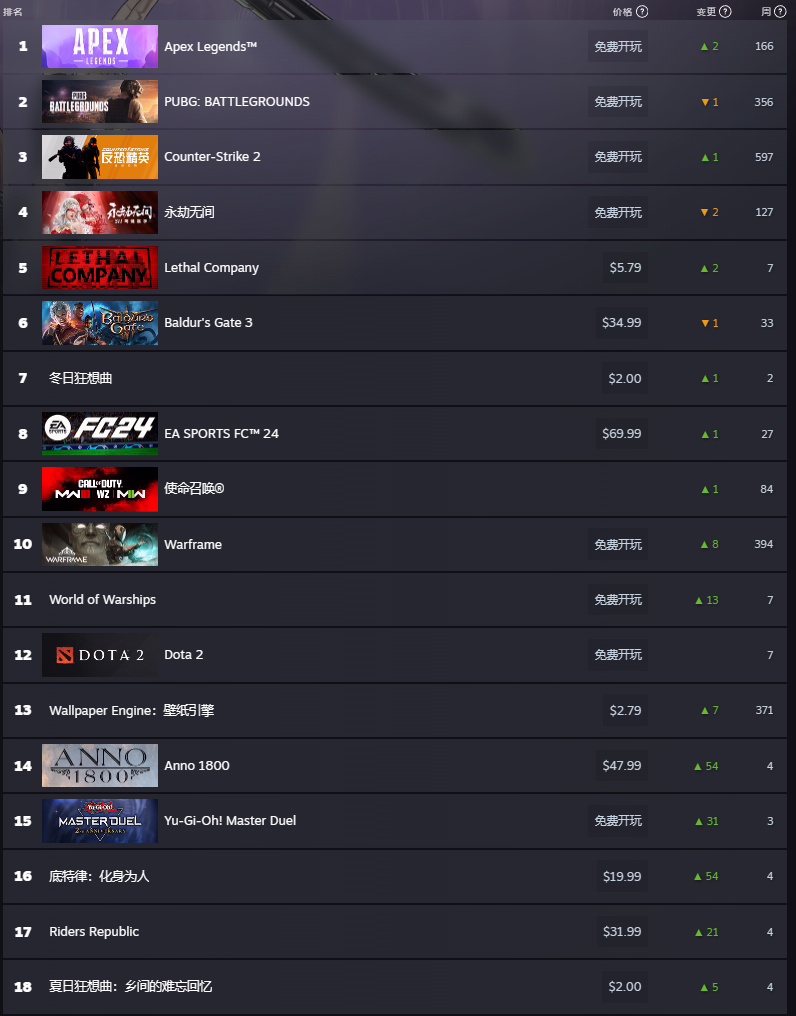Open the Anno 1800 capsule image
The height and width of the screenshot is (1016, 796).
click(x=100, y=765)
